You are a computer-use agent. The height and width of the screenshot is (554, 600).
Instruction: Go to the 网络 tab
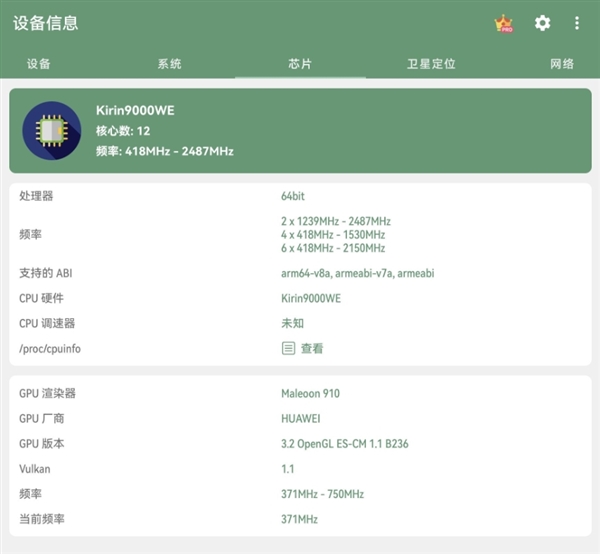pos(562,64)
